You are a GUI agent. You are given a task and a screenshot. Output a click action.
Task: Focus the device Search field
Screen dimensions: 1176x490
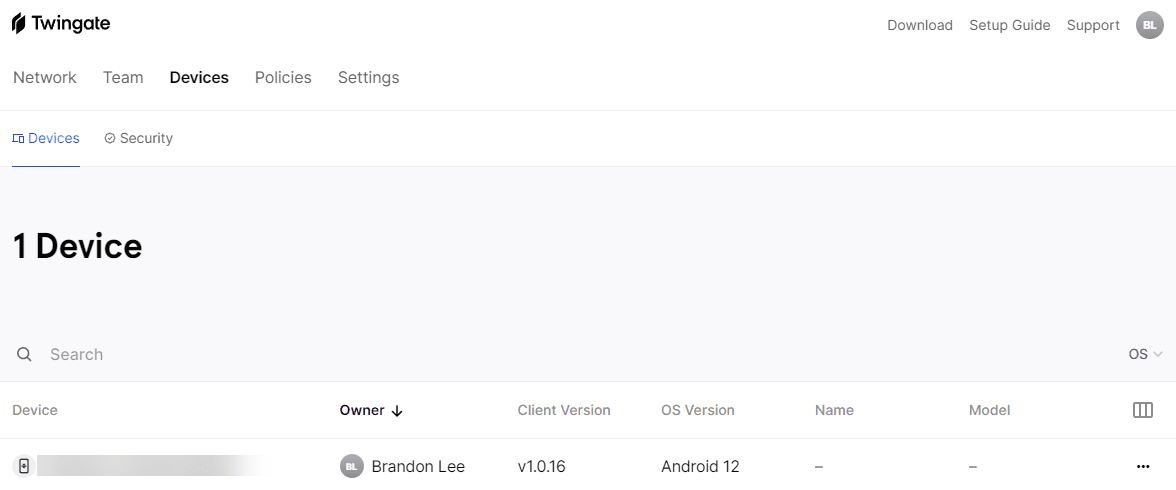[x=300, y=354]
